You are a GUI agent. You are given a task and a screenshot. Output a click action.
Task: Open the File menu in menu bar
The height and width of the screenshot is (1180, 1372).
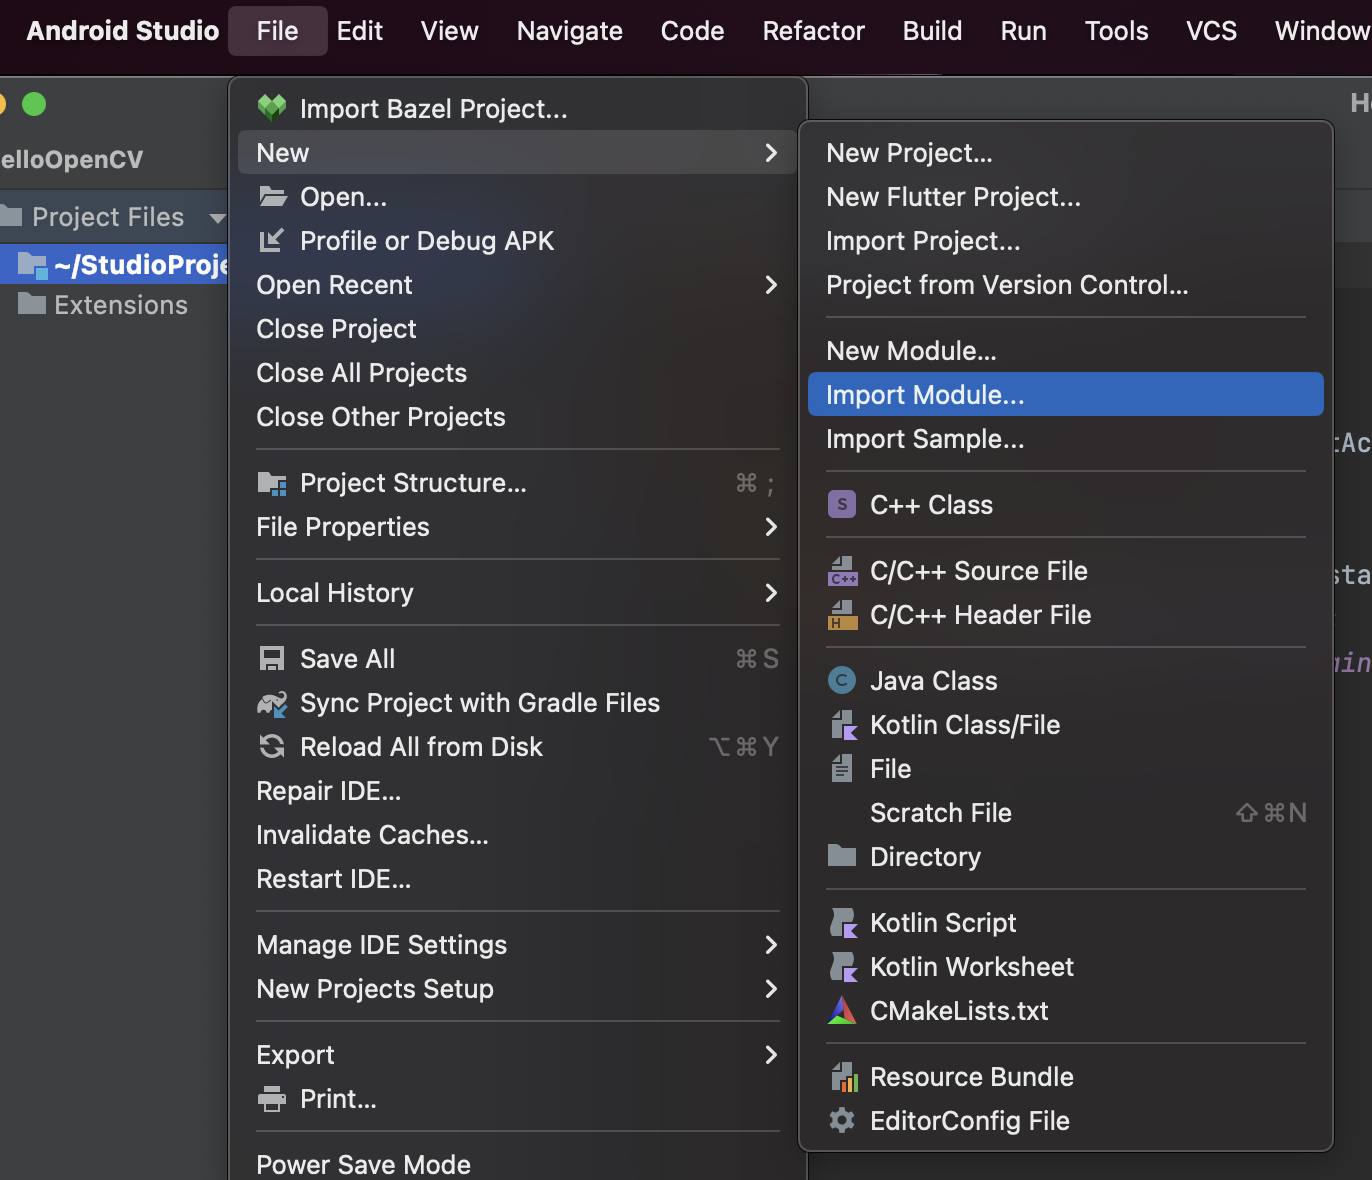(277, 31)
